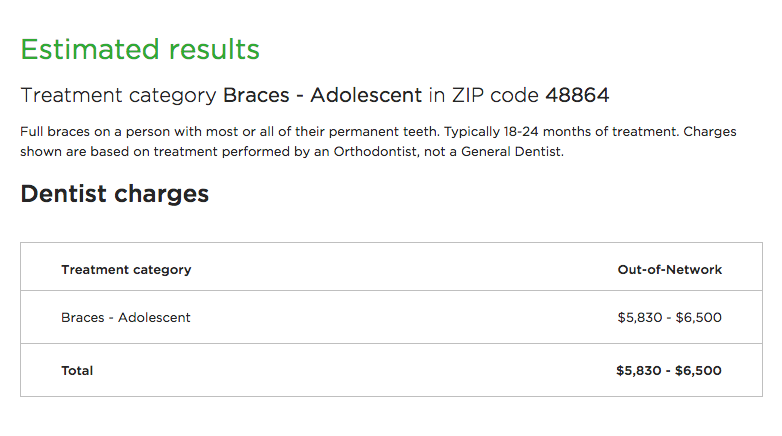Screen dimensions: 782x436
Task: Click bold Braces - Adolescent in the subtitle
Action: click(322, 96)
